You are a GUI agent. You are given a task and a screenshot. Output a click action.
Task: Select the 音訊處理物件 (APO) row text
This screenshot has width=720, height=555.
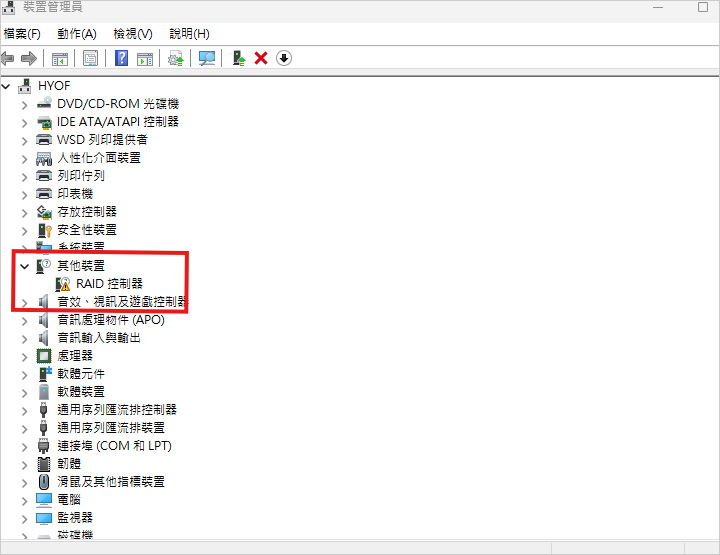click(111, 320)
